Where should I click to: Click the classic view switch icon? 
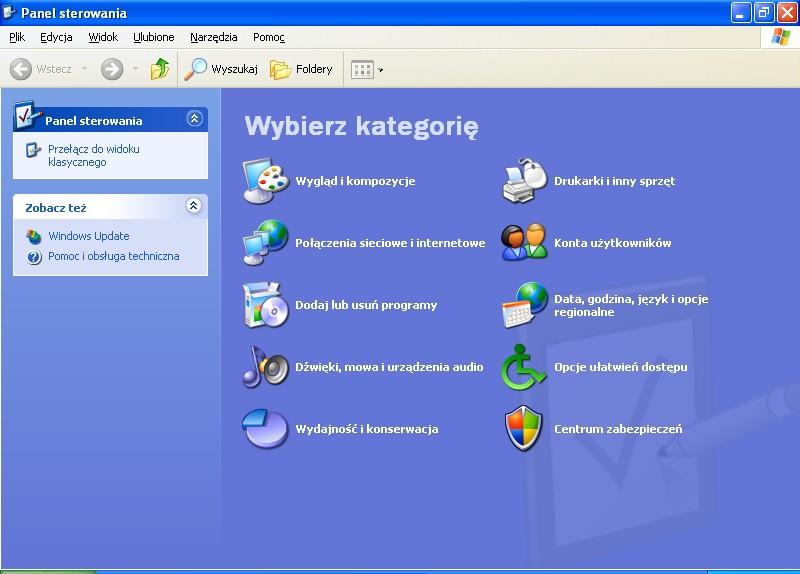click(x=33, y=150)
